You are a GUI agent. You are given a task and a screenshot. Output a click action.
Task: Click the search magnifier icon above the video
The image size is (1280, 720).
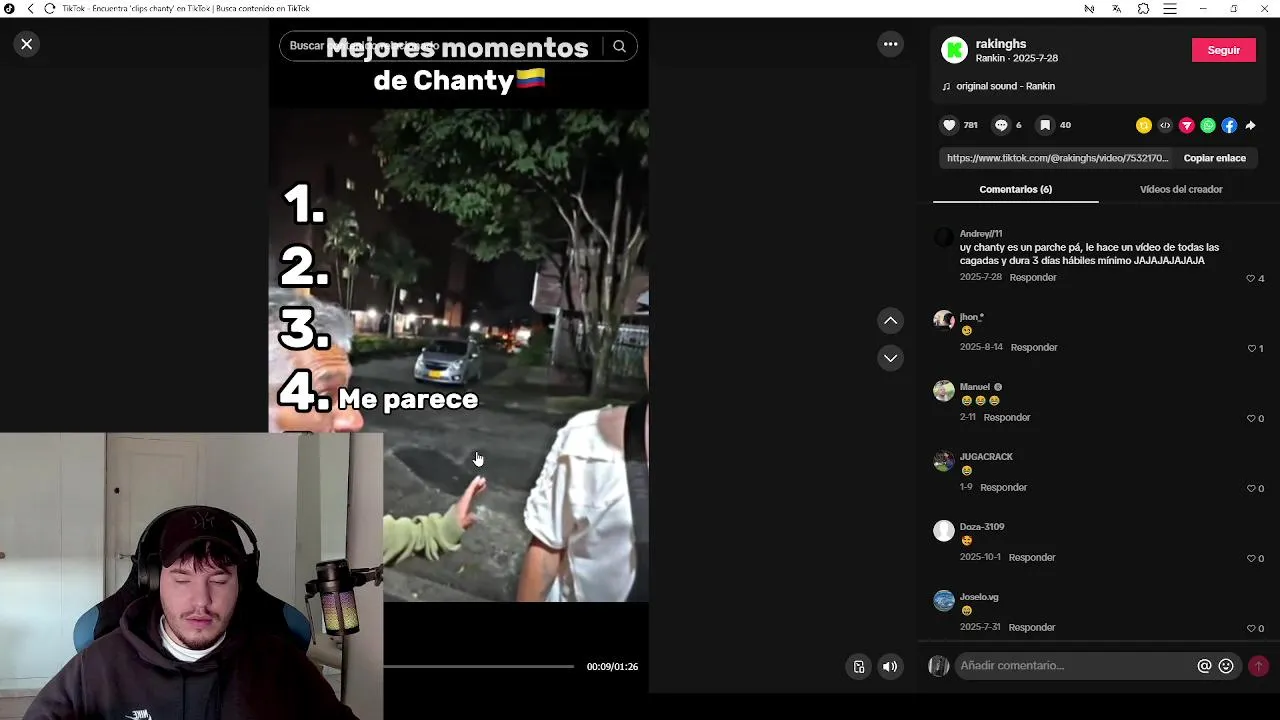point(619,46)
